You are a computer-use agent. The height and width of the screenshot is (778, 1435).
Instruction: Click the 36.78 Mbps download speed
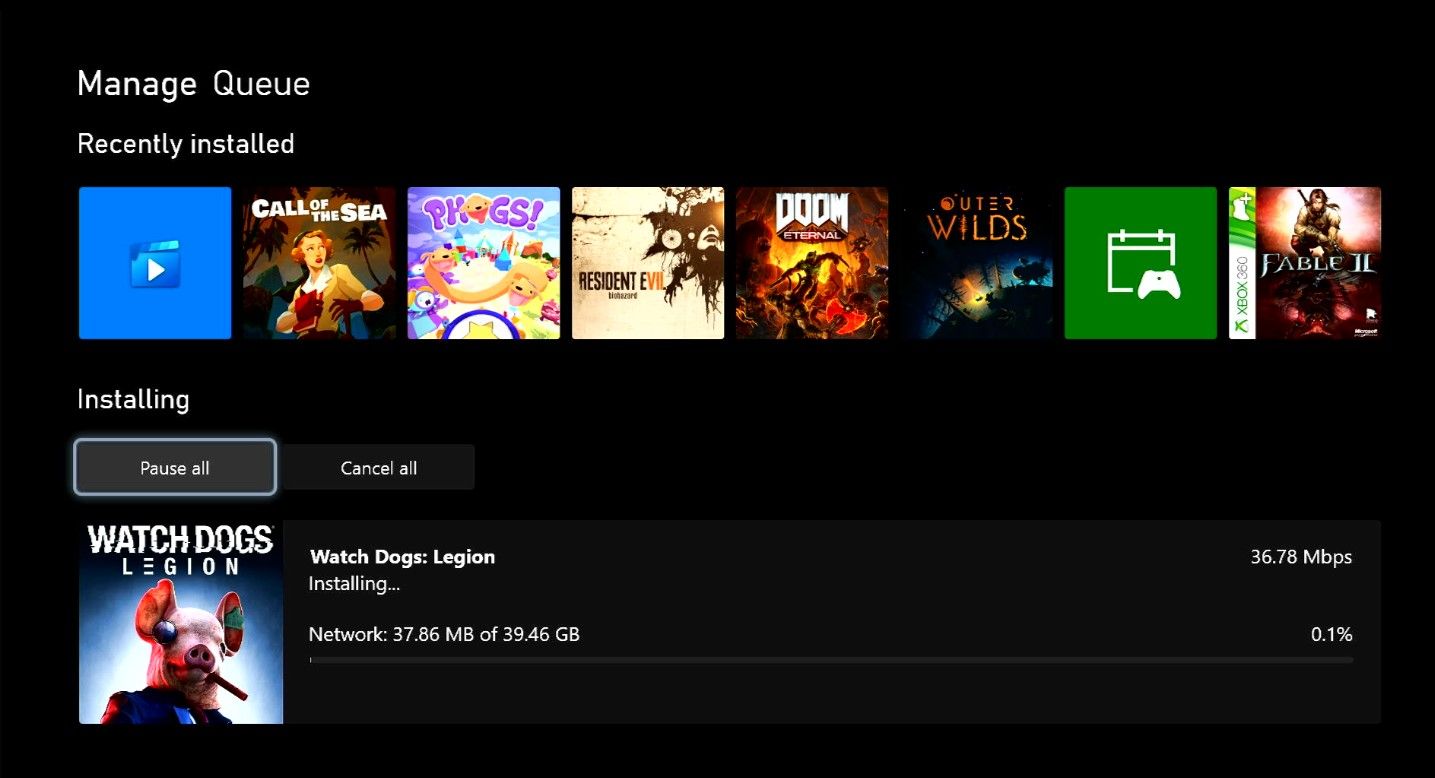(x=1301, y=557)
